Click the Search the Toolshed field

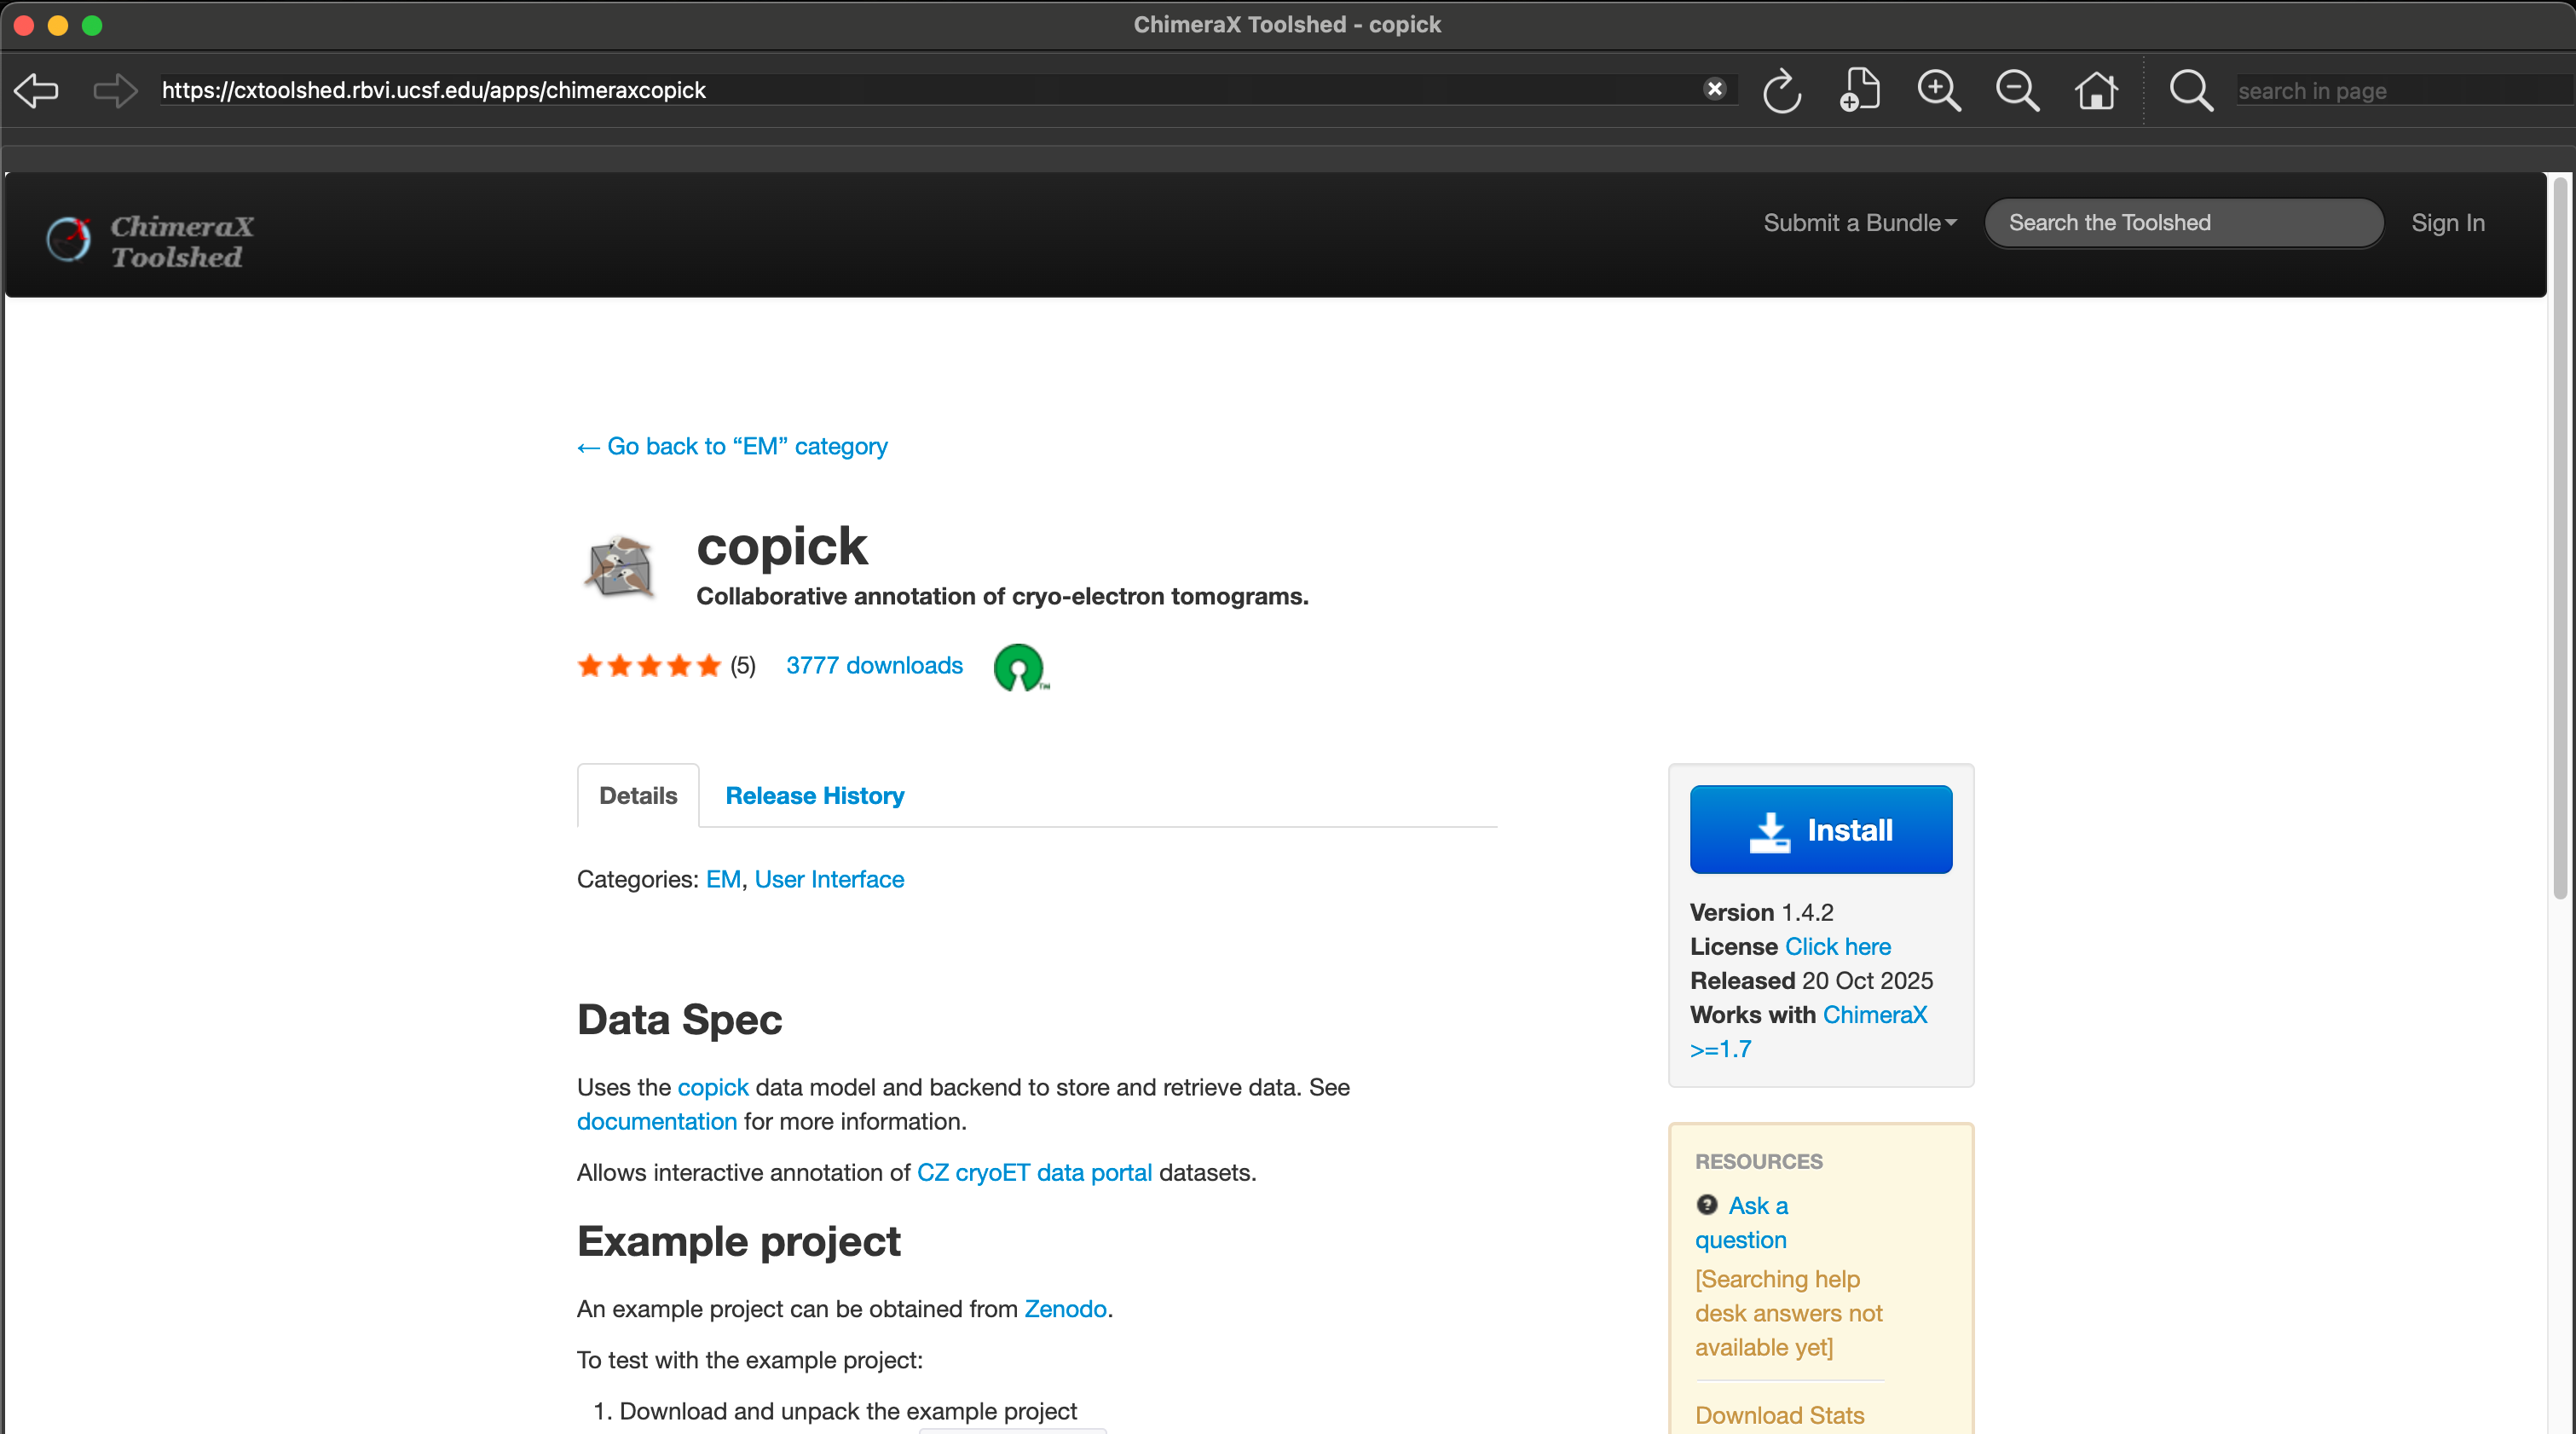tap(2183, 223)
